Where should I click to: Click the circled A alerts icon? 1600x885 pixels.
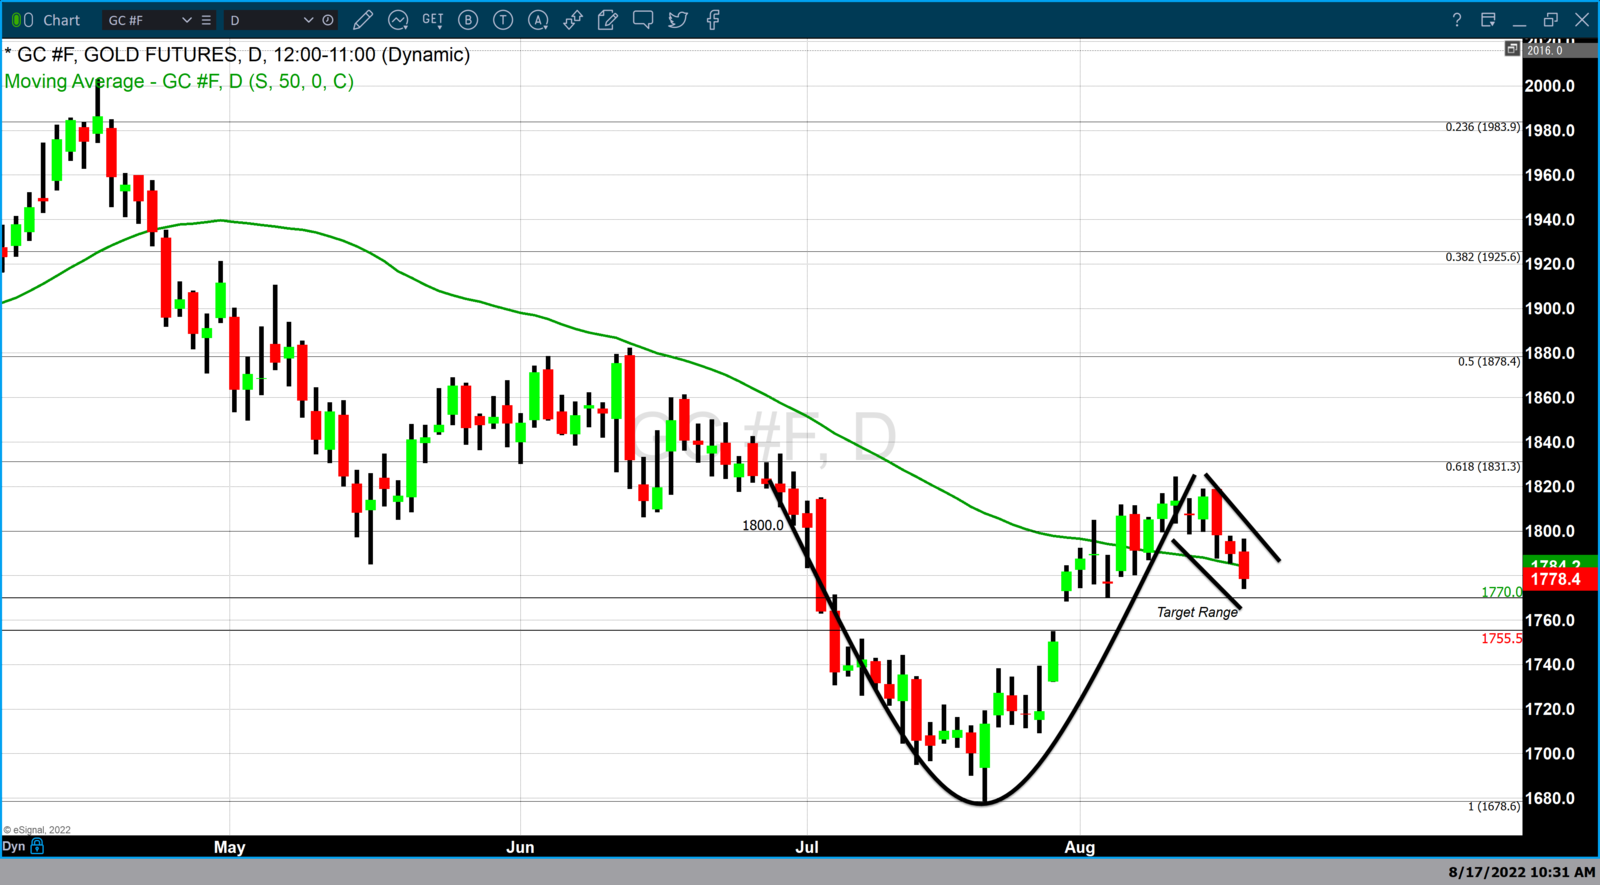point(538,20)
